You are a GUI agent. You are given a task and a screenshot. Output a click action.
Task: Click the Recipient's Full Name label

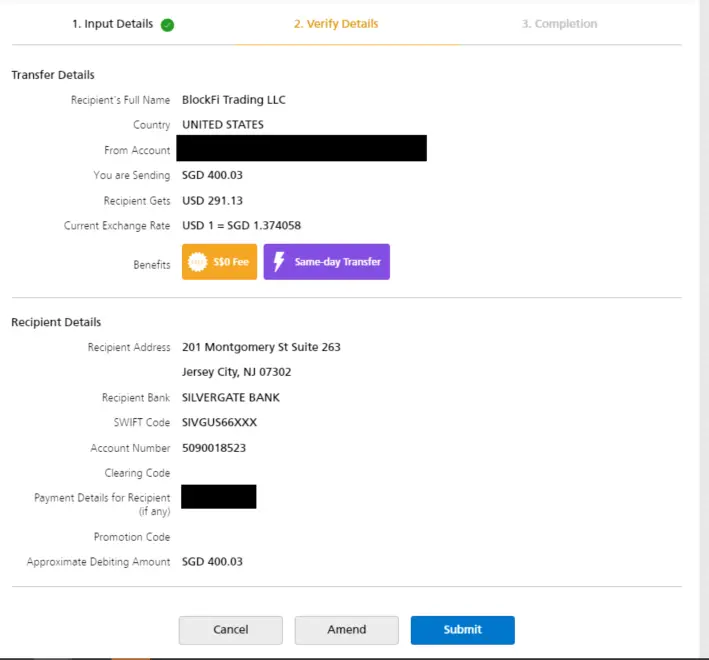120,100
